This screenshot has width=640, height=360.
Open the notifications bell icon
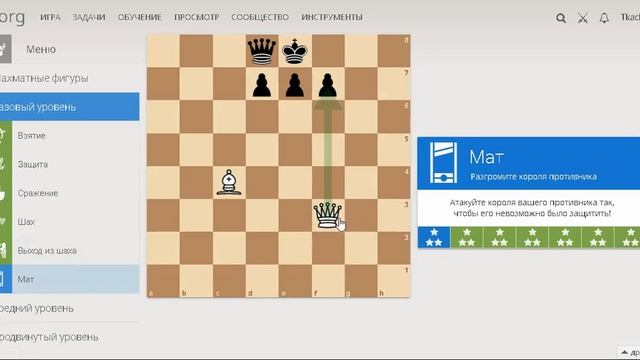[x=604, y=18]
